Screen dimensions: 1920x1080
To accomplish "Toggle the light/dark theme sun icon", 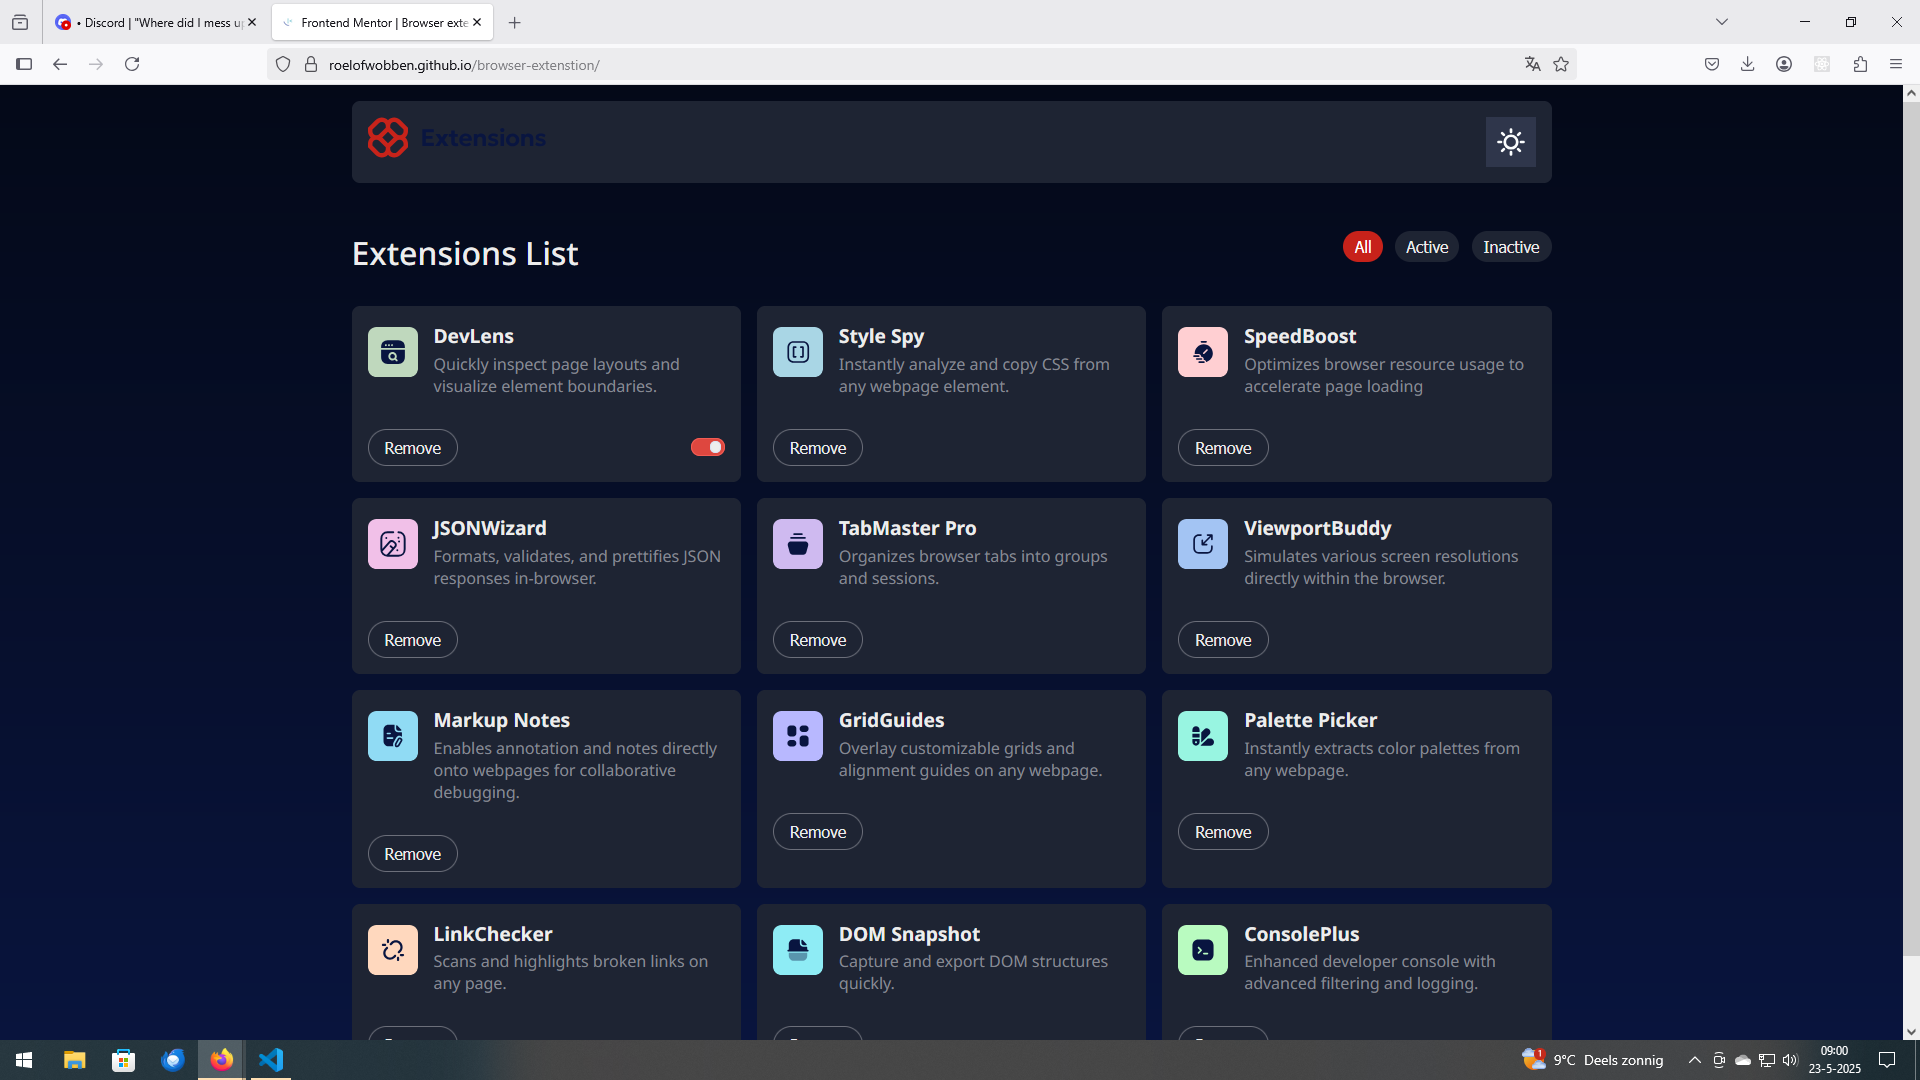I will (1510, 142).
